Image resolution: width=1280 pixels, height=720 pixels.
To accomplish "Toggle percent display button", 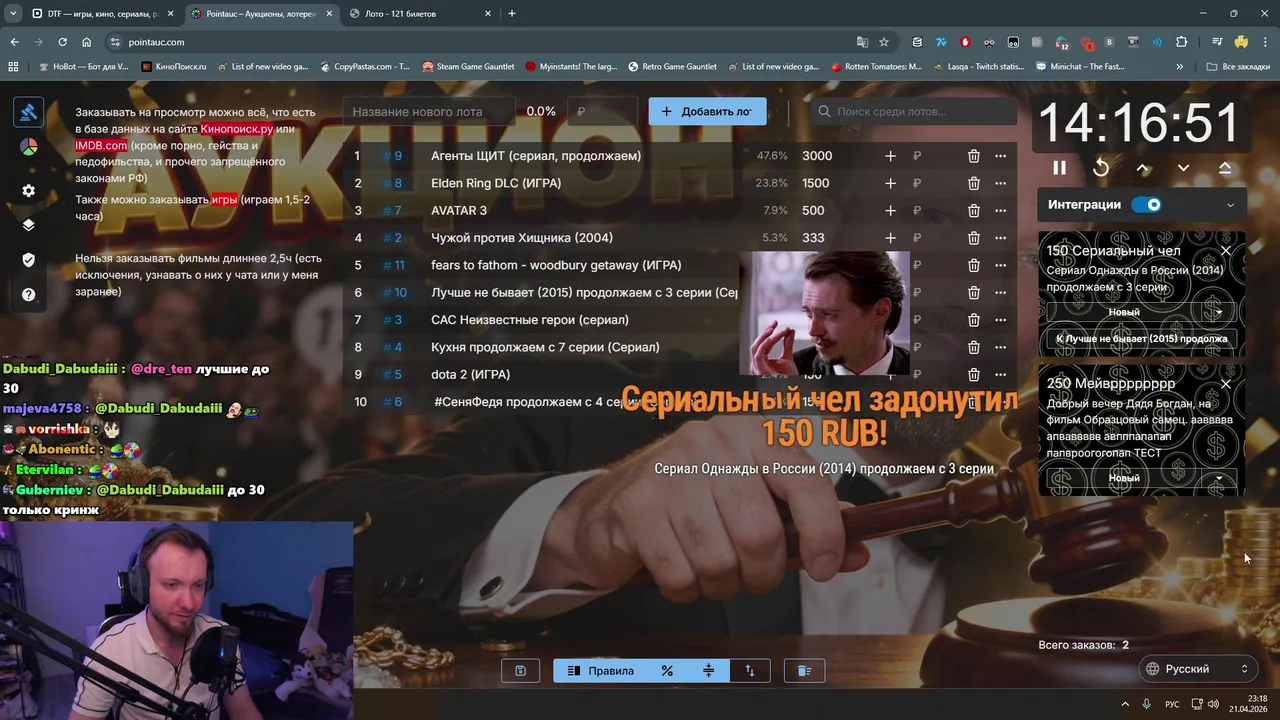I will (667, 671).
